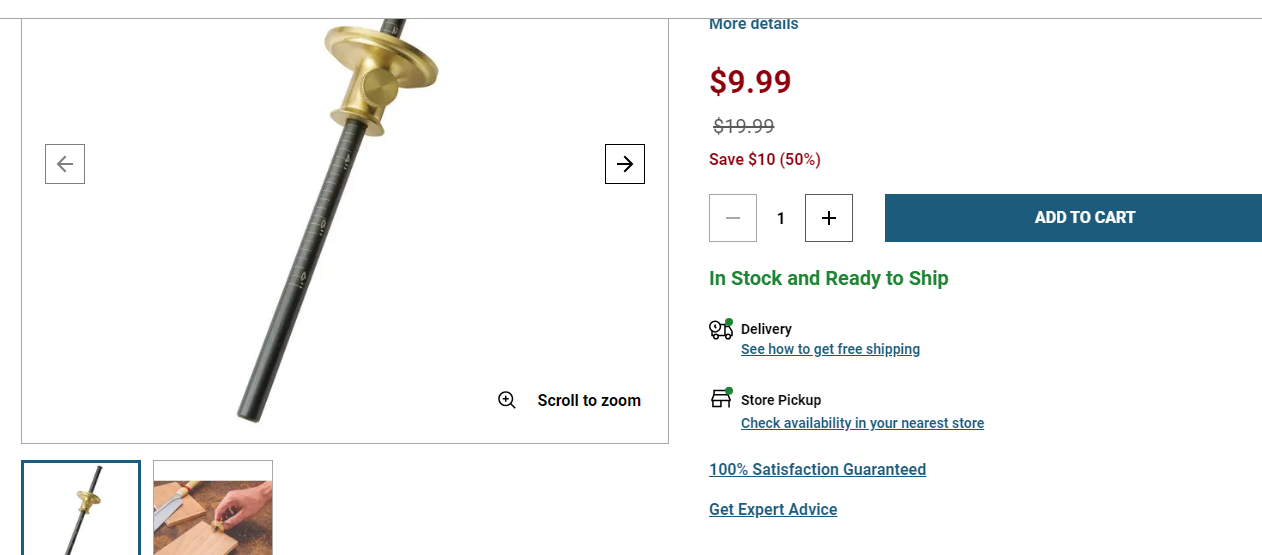Click the delivery truck icon

721,329
